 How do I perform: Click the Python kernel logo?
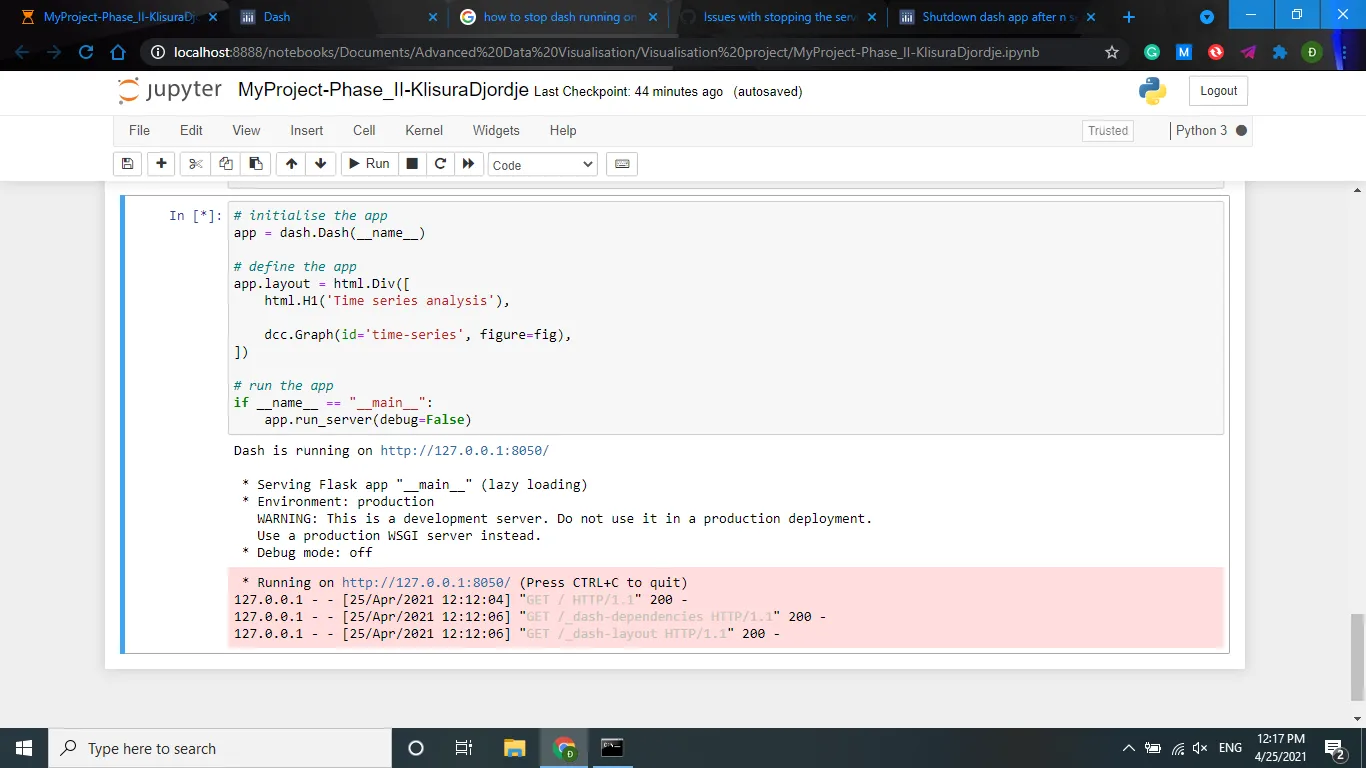pos(1153,91)
